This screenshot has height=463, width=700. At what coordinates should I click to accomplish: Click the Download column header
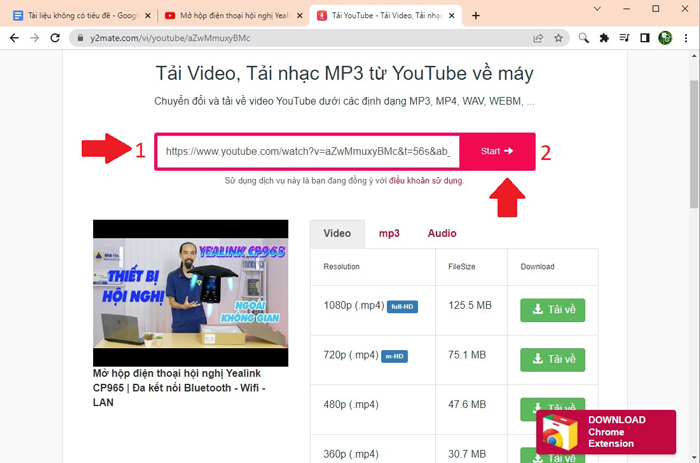(538, 267)
